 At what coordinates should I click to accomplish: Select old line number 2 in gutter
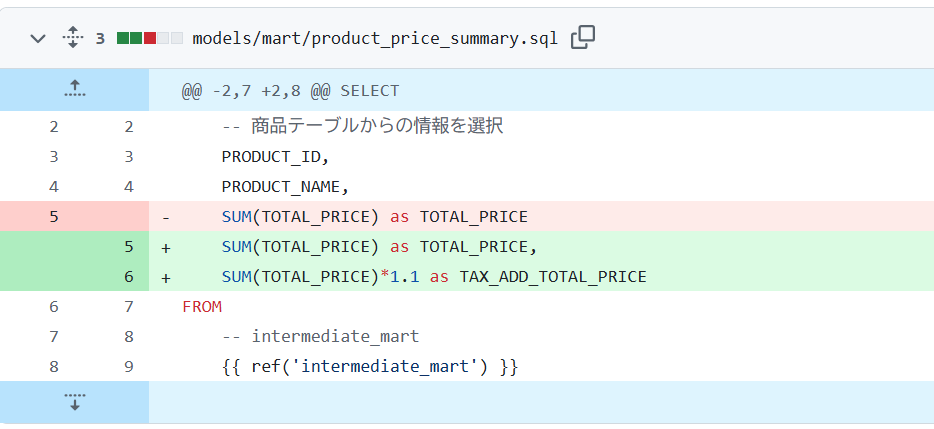[x=54, y=126]
